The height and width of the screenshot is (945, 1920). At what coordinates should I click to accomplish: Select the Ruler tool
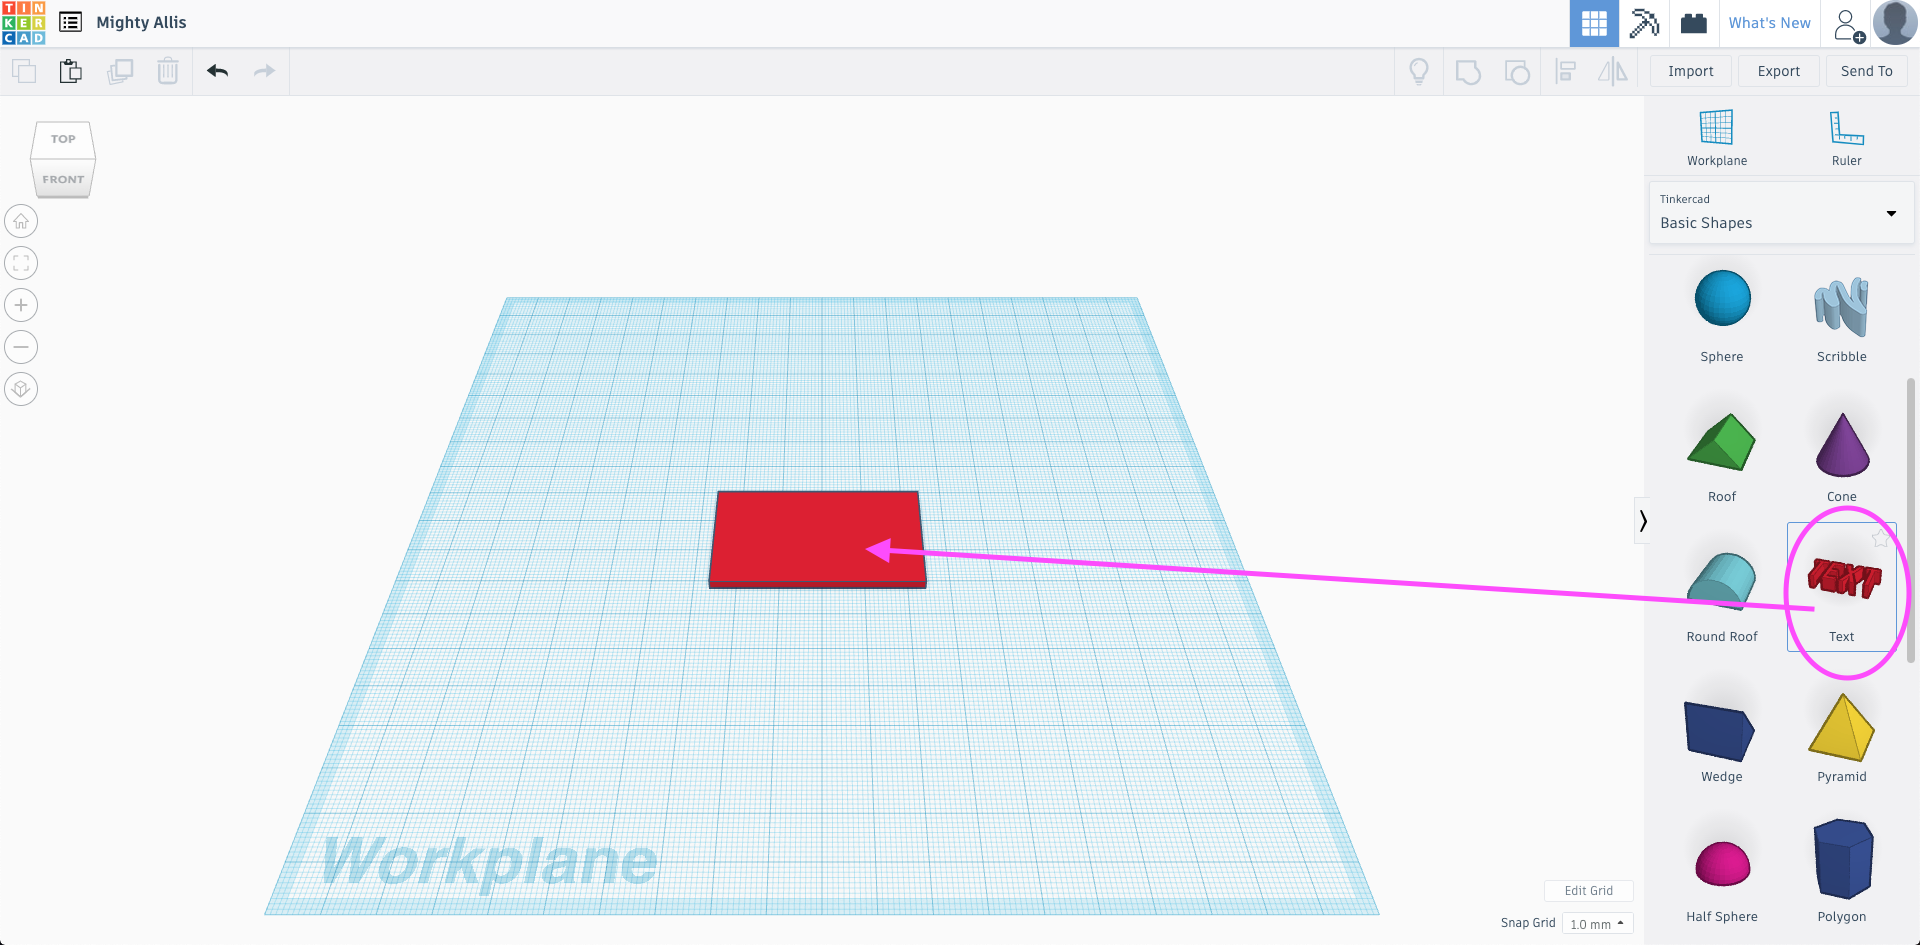pyautogui.click(x=1845, y=135)
